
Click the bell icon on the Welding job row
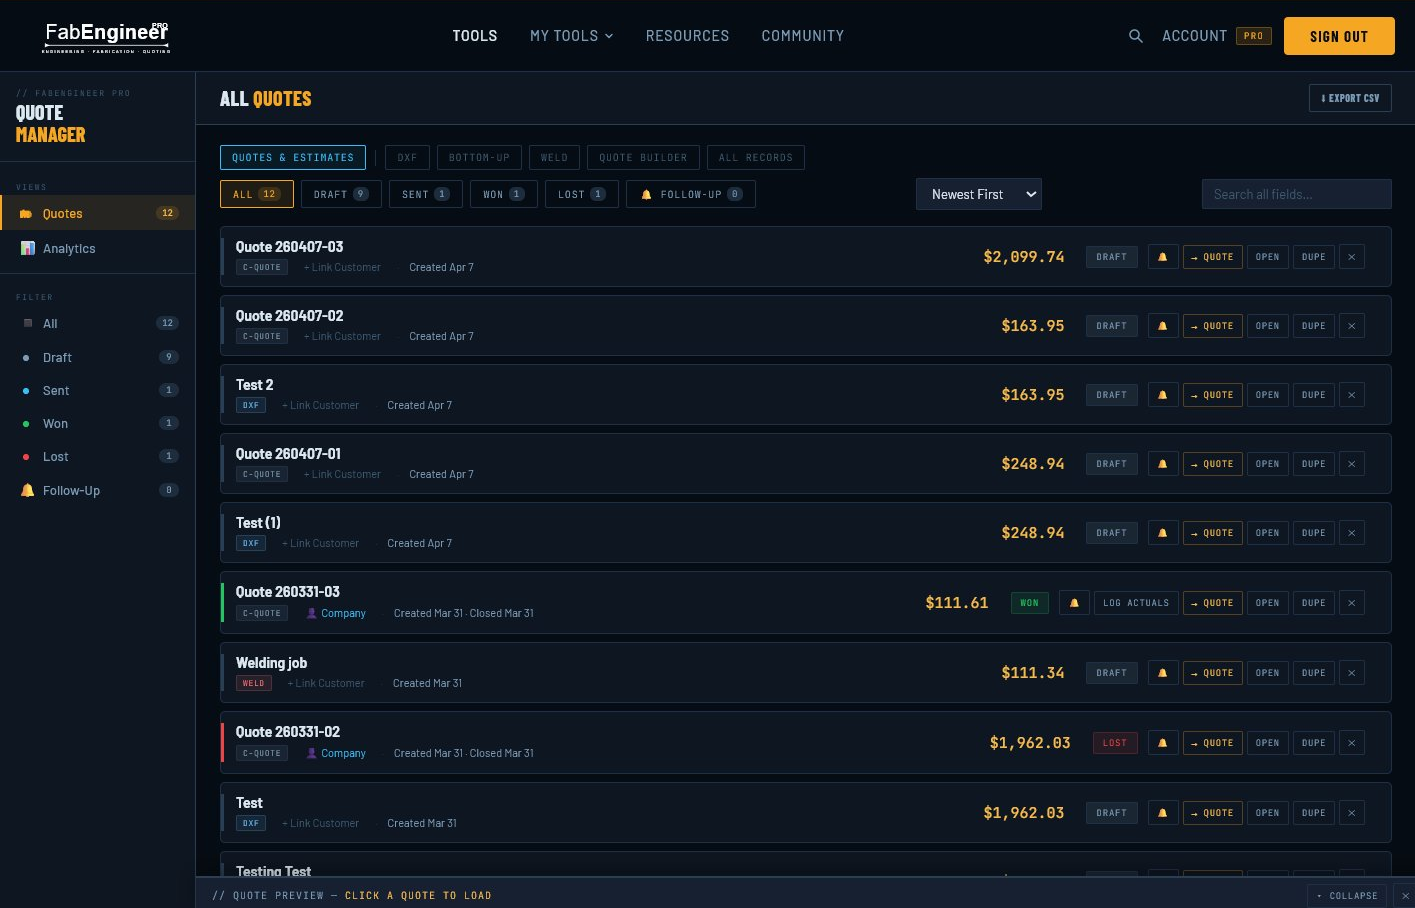1162,672
